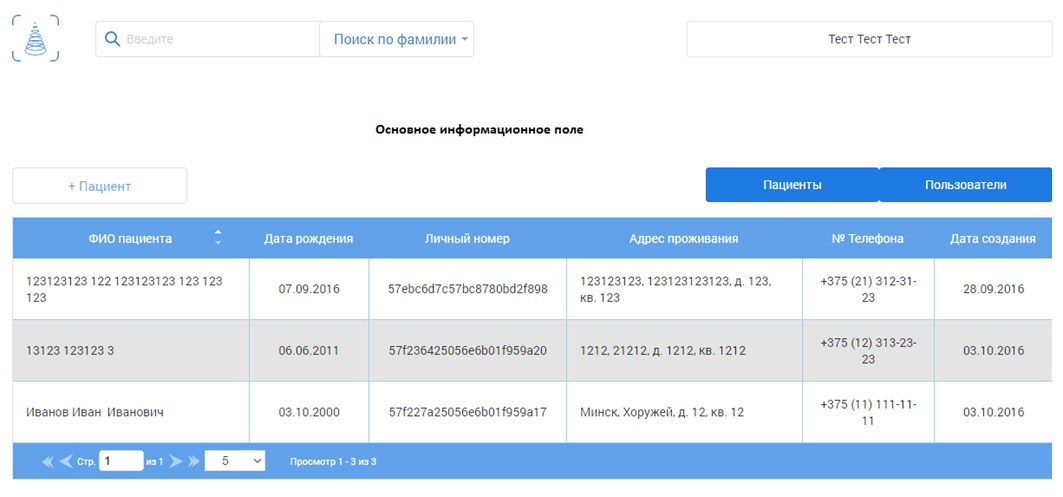Click address 1212, 21212, д. 1212 cell
Image resolution: width=1063 pixels, height=497 pixels.
coord(683,351)
